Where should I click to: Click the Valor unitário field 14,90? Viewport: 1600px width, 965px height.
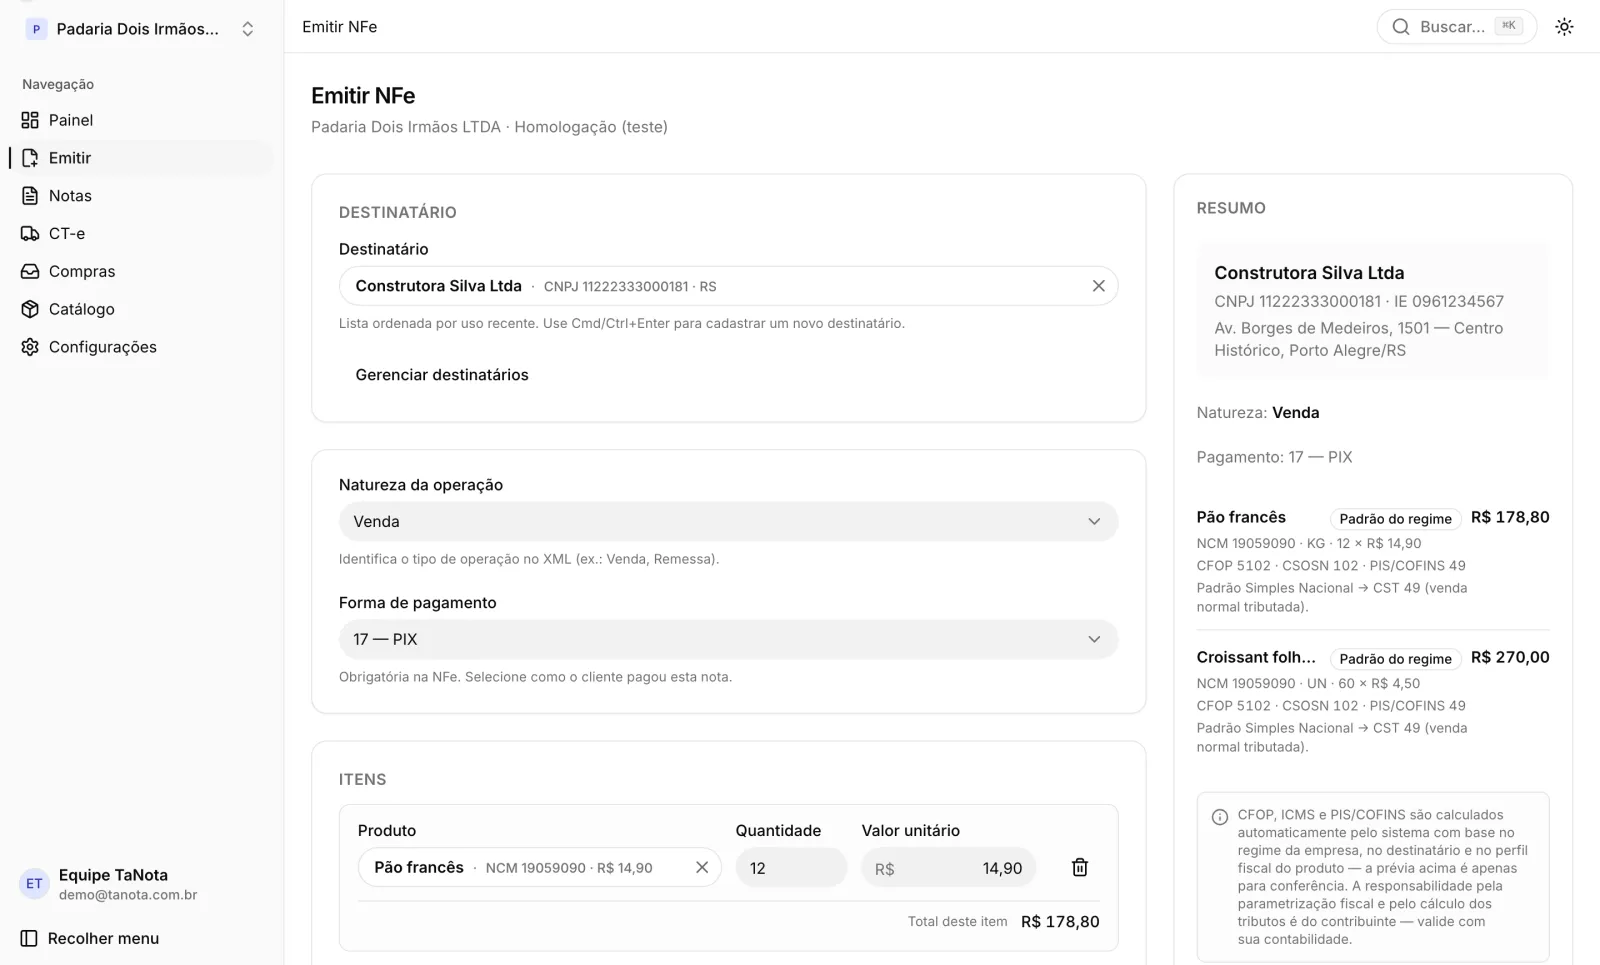click(x=948, y=867)
